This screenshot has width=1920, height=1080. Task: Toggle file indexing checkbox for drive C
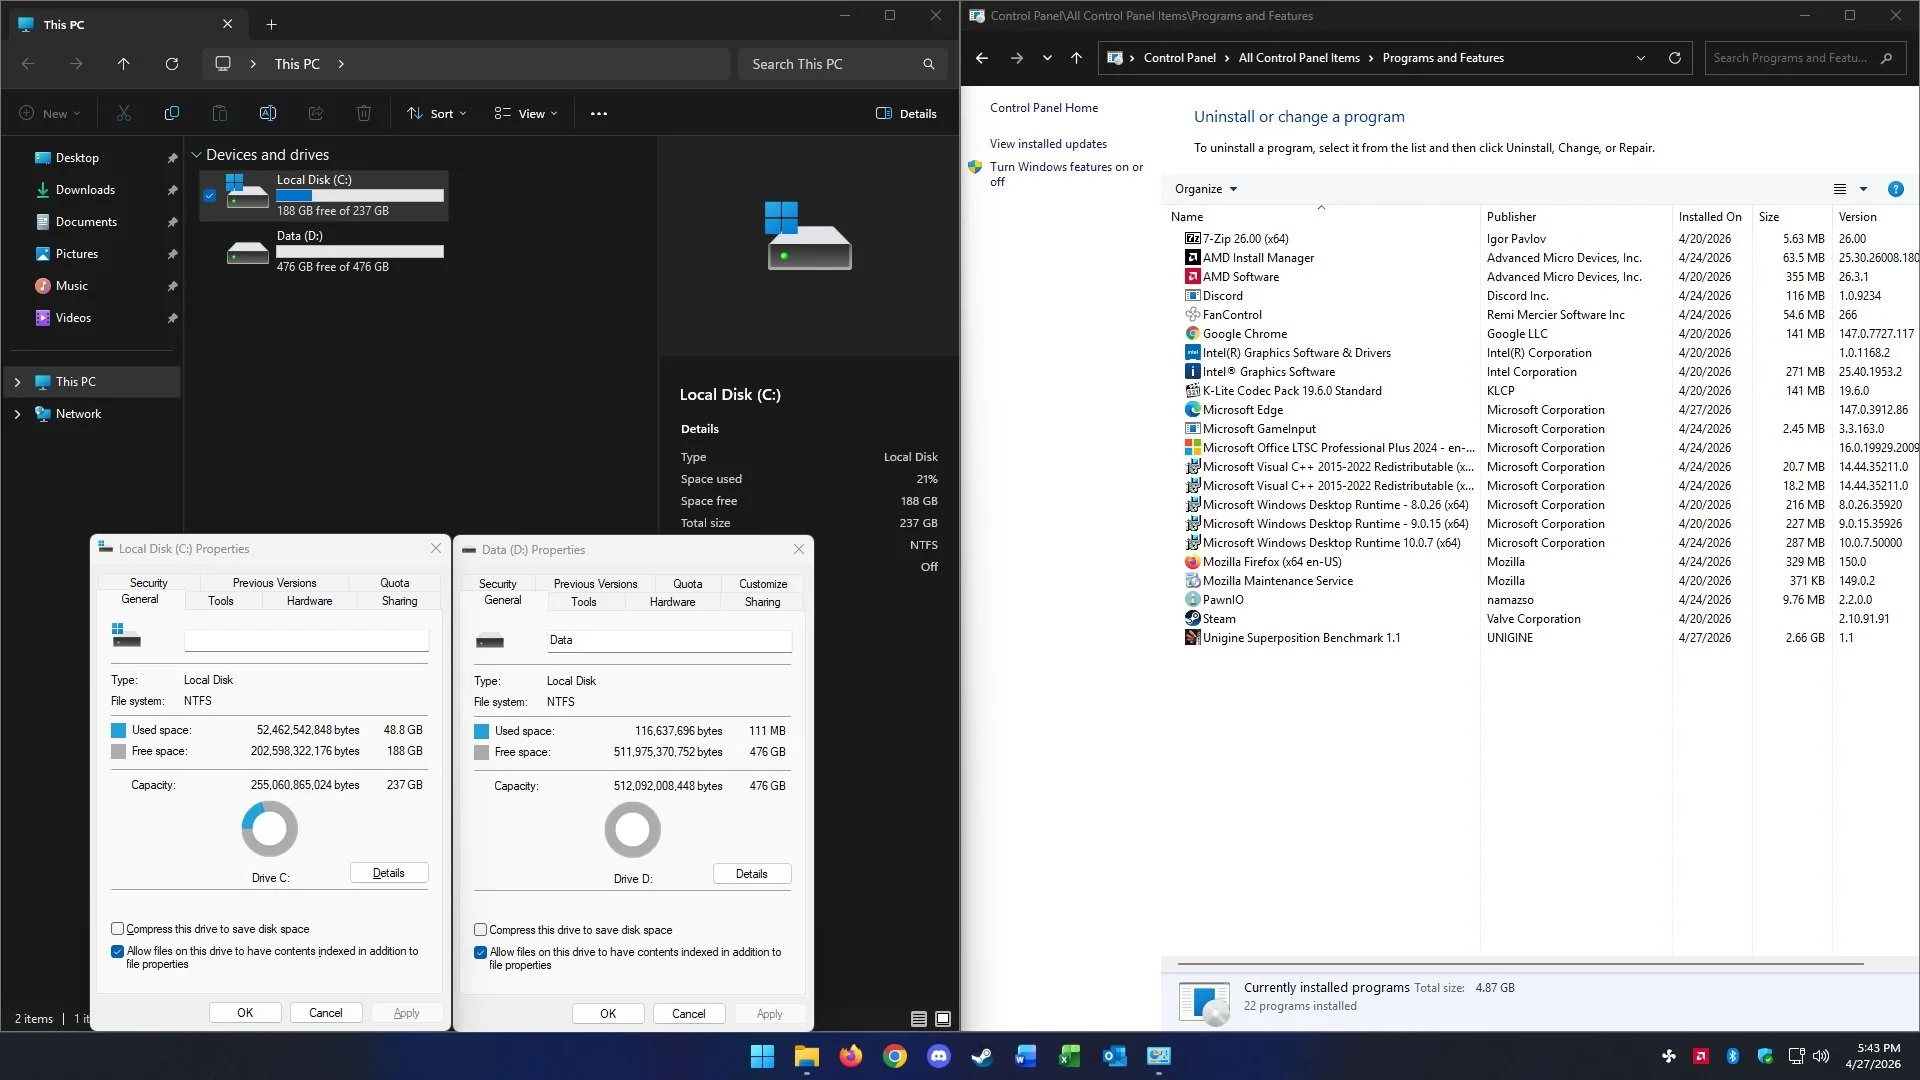pyautogui.click(x=117, y=951)
